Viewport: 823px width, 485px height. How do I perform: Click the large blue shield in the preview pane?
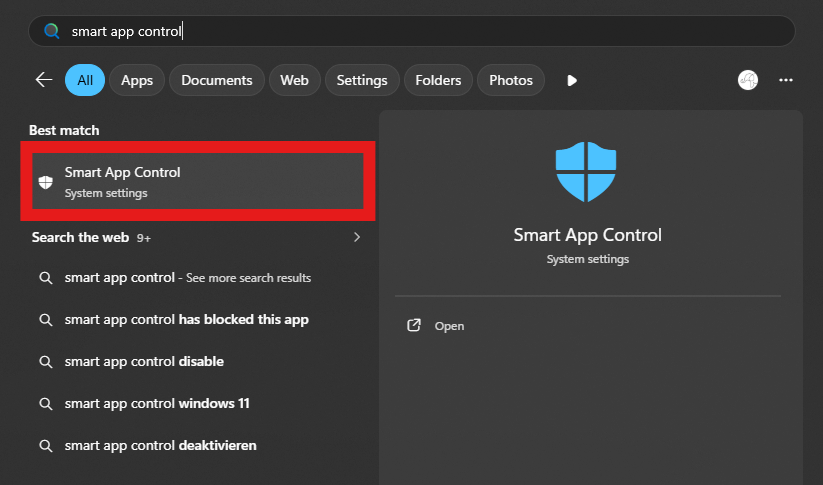587,171
